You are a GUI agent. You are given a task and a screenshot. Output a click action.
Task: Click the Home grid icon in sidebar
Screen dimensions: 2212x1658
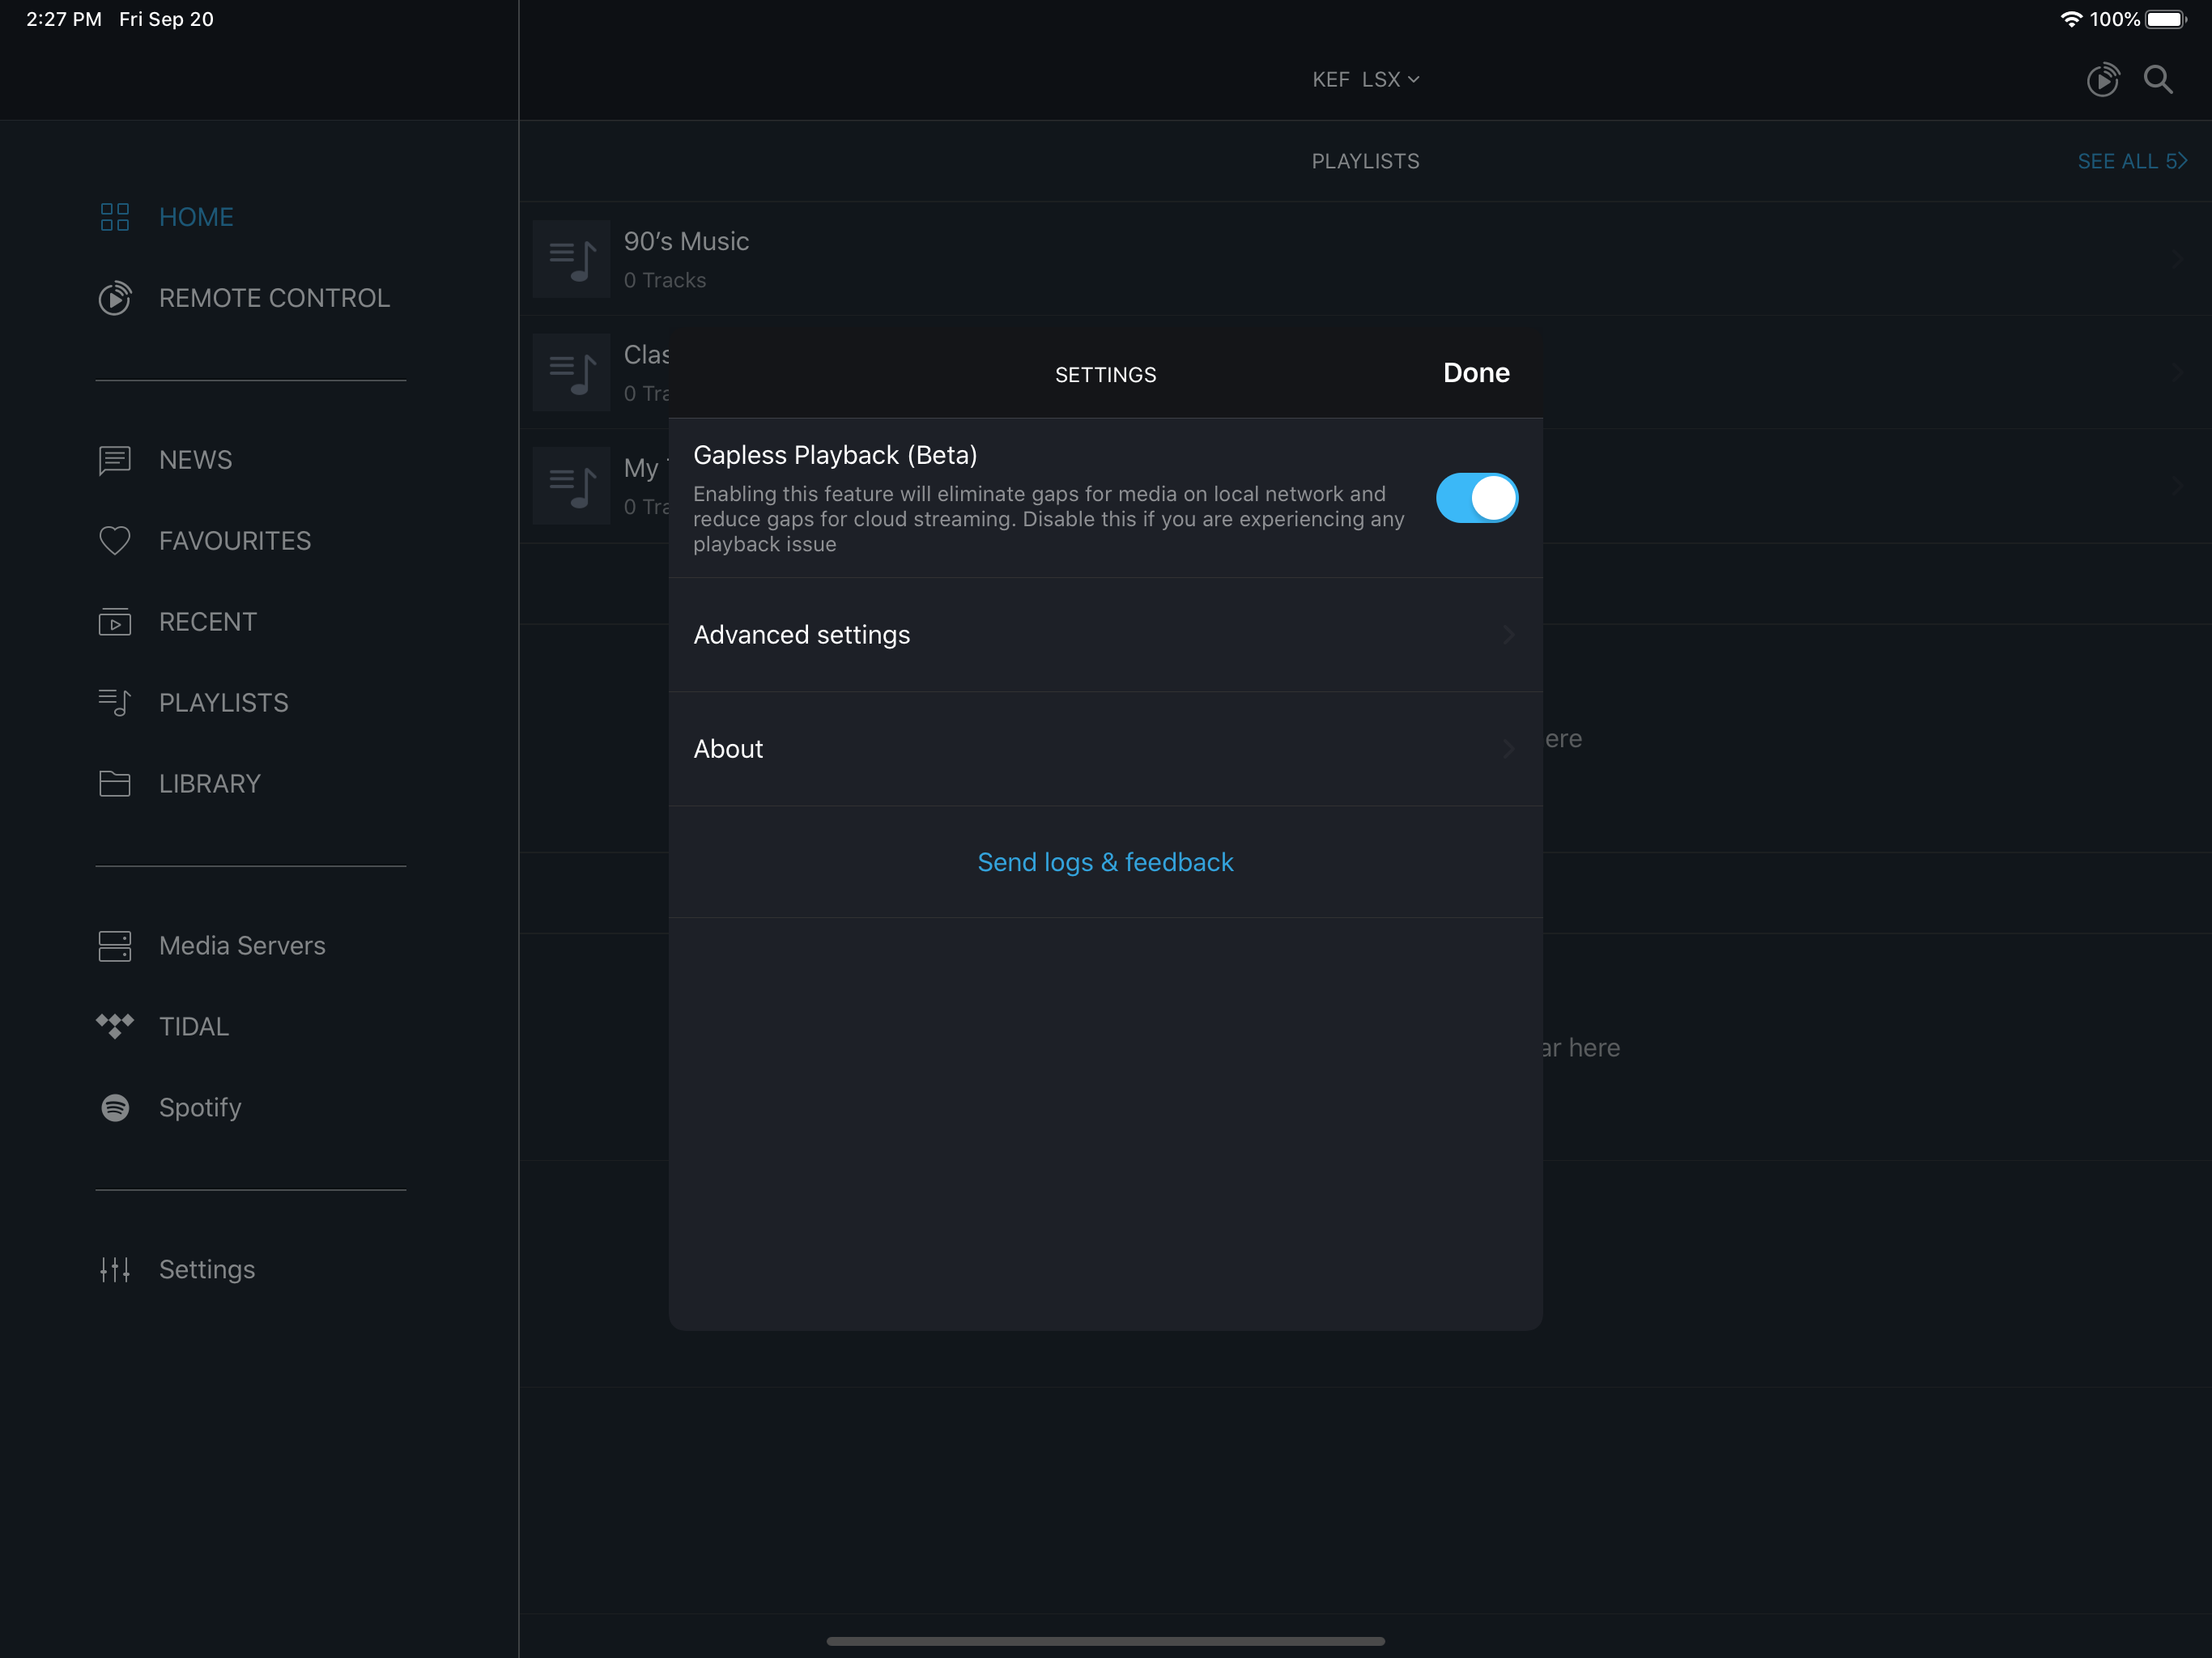tap(115, 217)
